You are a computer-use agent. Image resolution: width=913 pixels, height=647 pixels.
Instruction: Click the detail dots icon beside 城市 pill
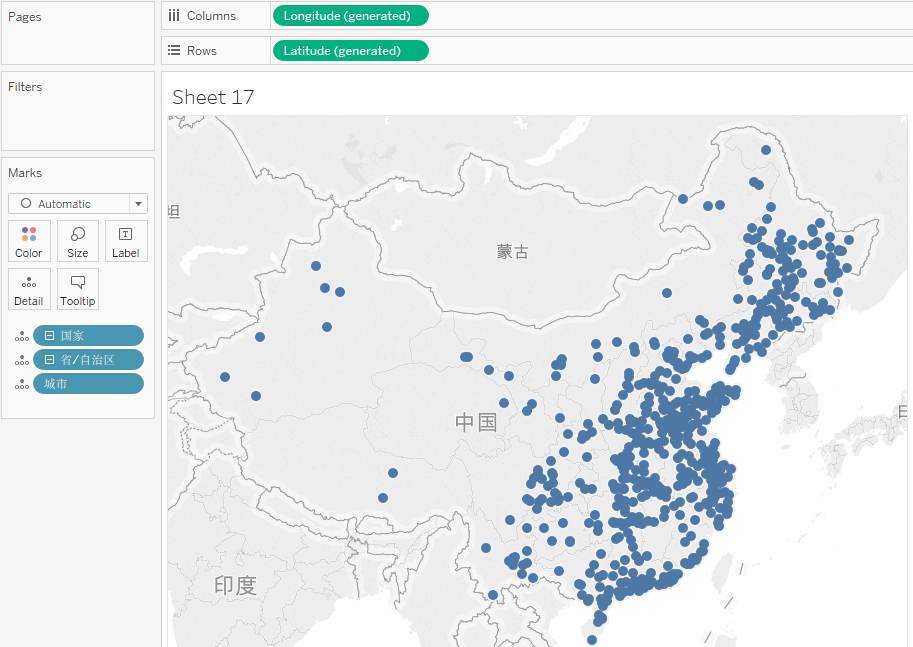click(22, 383)
